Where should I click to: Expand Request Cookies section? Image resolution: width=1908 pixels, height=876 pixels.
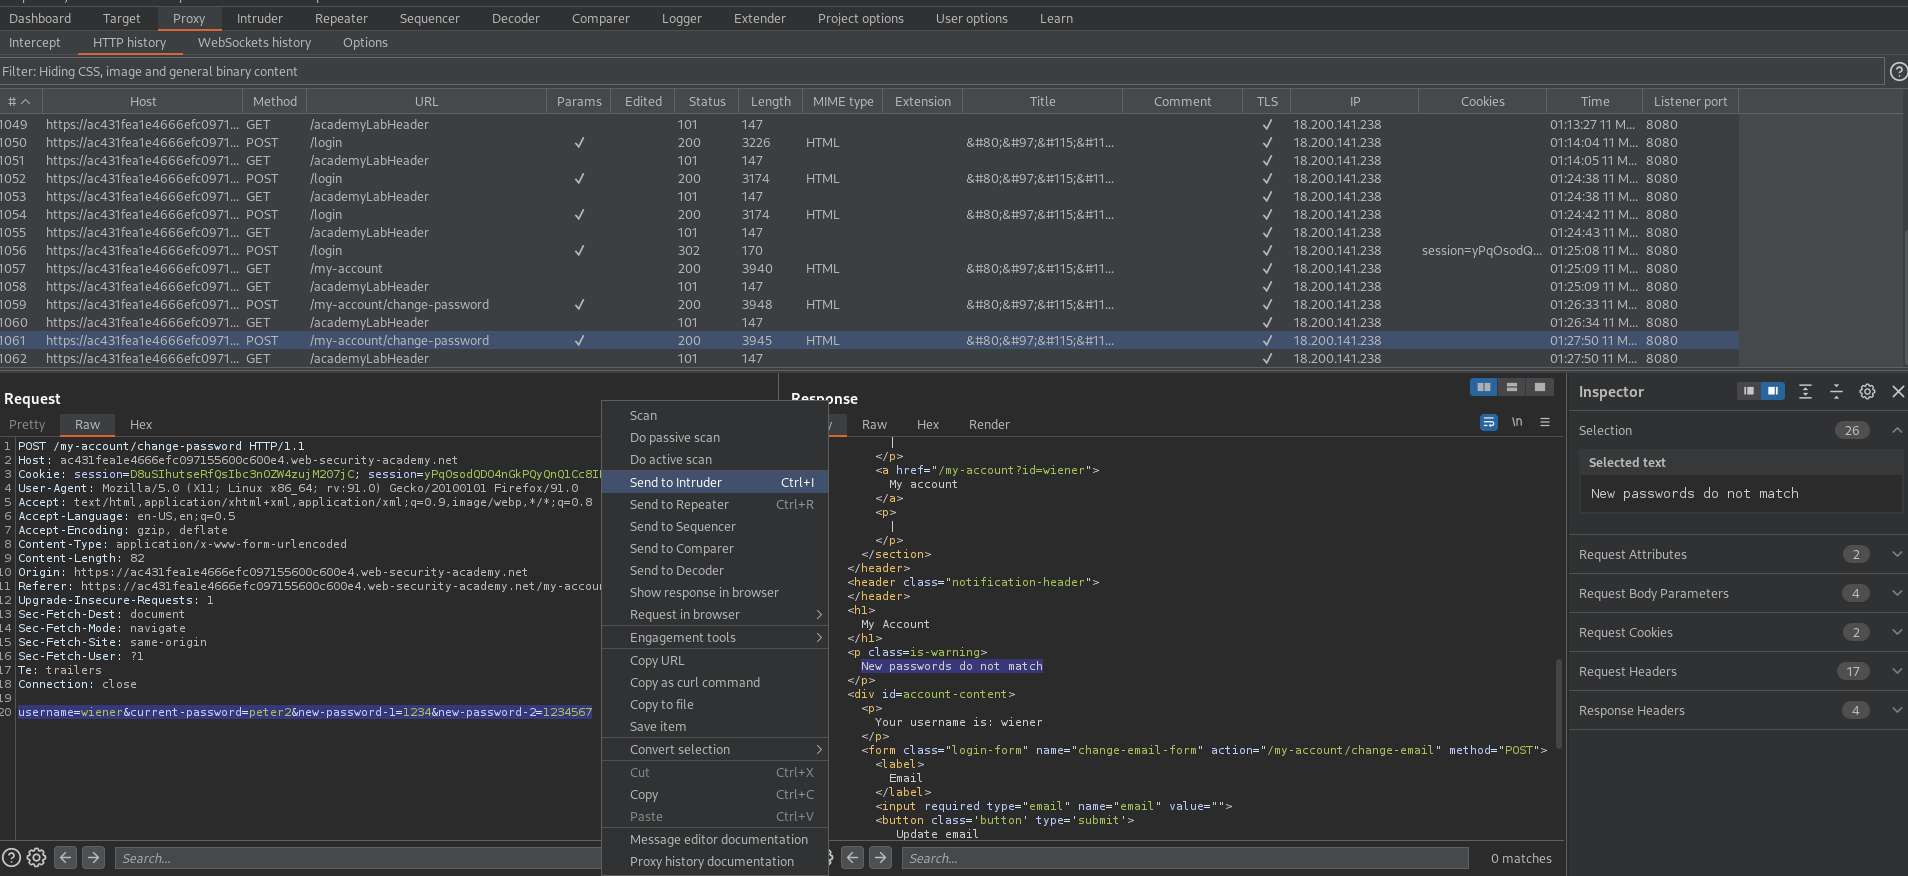point(1897,632)
